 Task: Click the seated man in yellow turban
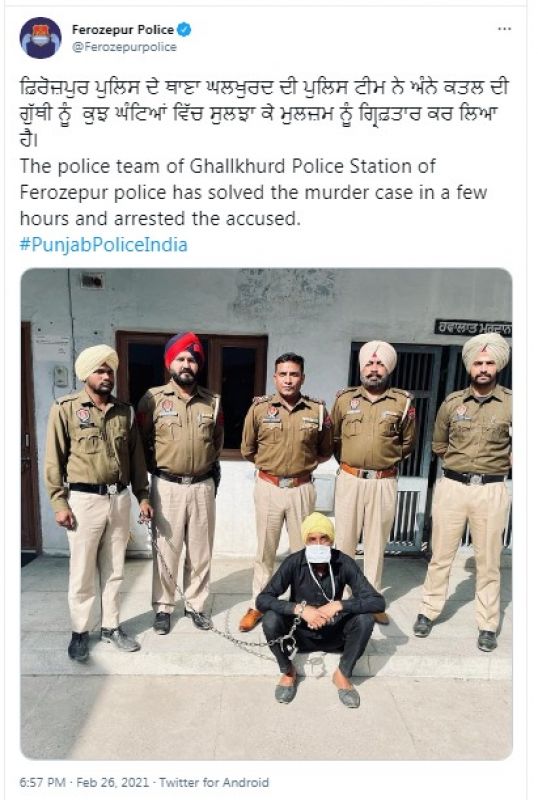pos(319,607)
